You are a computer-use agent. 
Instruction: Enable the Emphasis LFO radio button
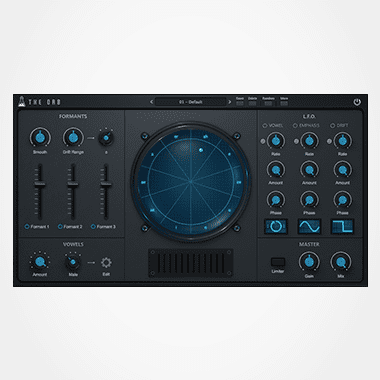[295, 126]
